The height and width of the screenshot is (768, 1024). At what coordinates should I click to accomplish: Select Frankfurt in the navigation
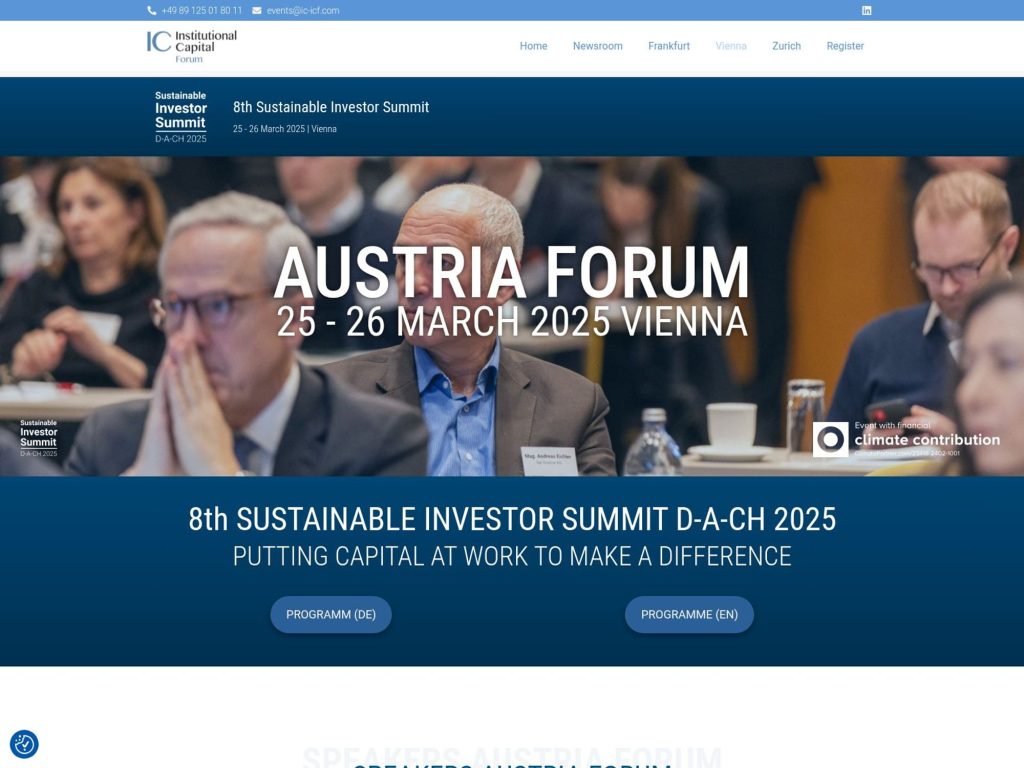(669, 46)
